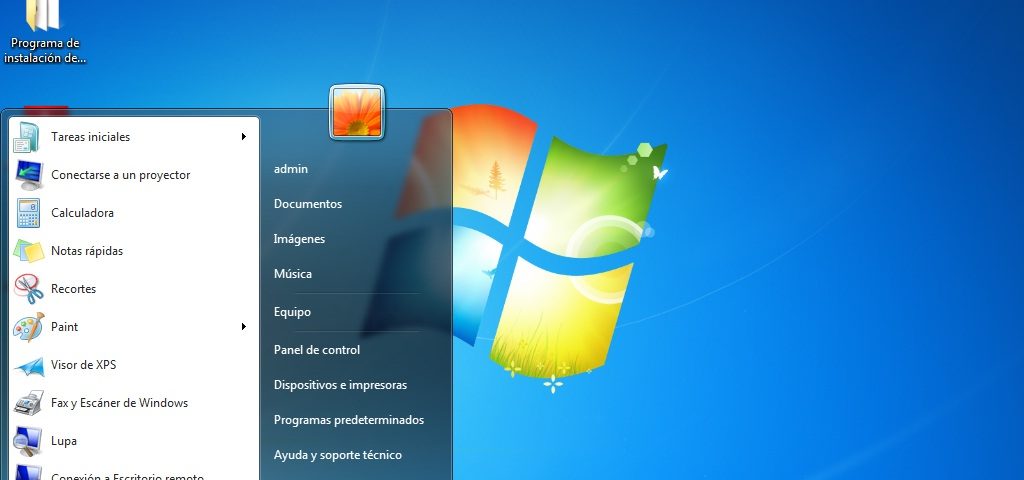Viewport: 1024px width, 480px height.
Task: Open Paint using its palette icon
Action: 28,327
